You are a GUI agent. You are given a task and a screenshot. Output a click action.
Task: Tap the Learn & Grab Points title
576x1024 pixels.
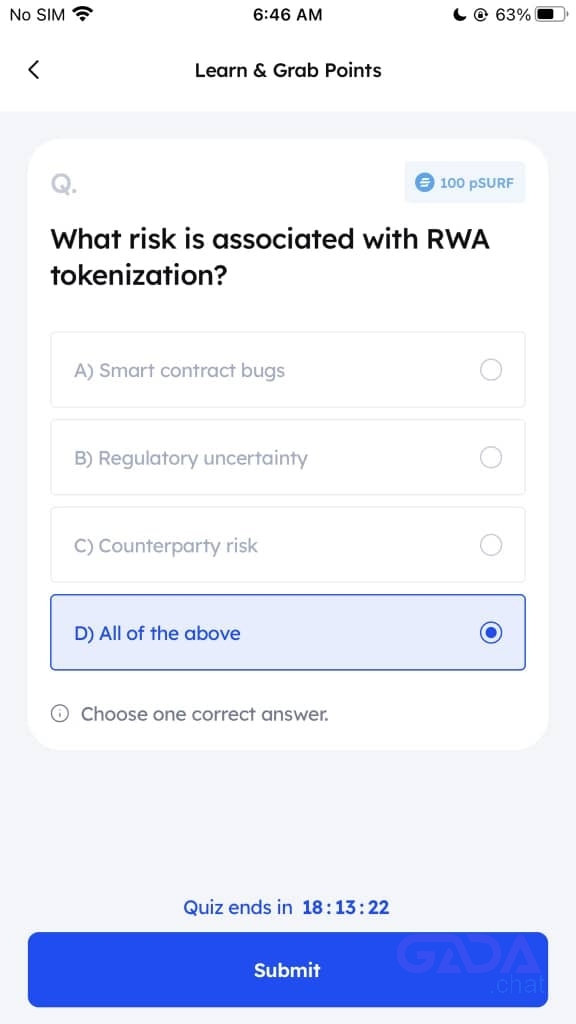(x=288, y=70)
